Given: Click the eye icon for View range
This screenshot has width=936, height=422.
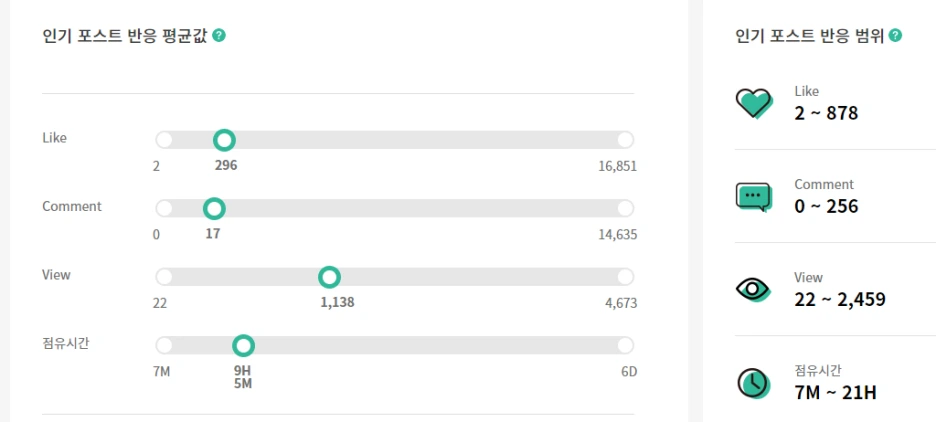Looking at the screenshot, I should pyautogui.click(x=753, y=290).
